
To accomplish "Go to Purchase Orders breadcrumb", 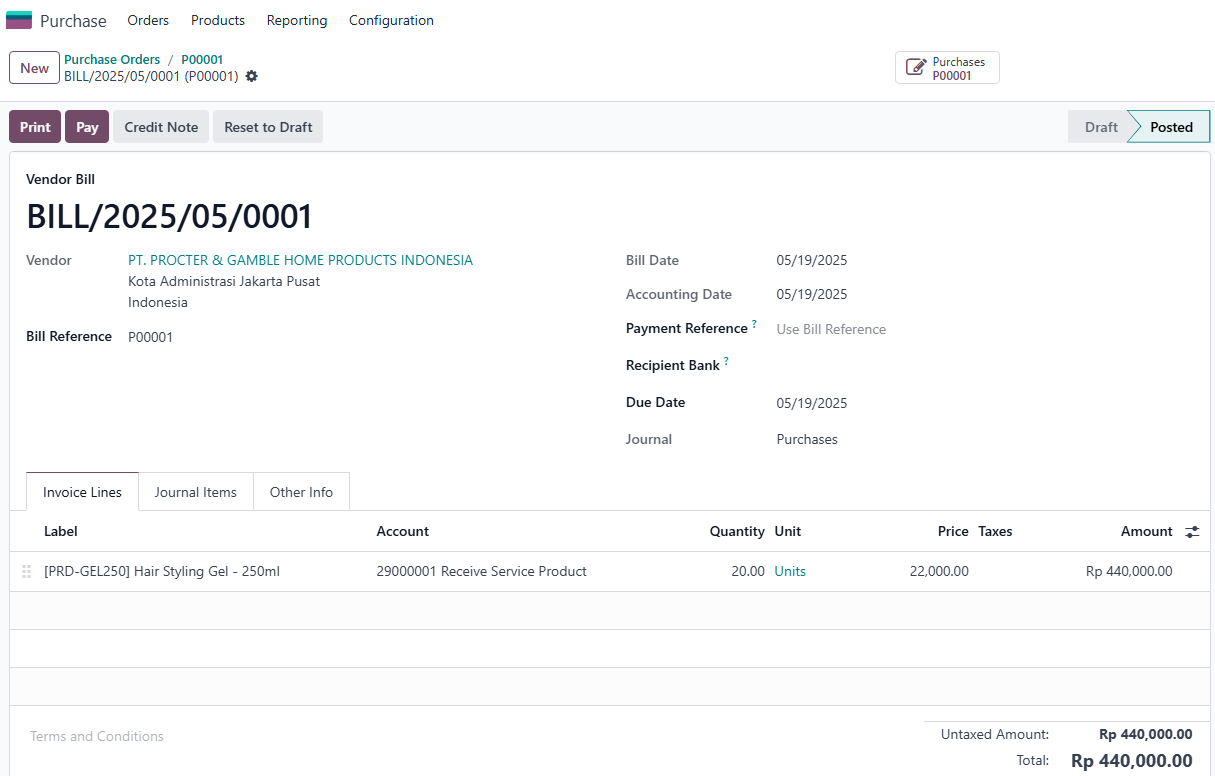I will (x=112, y=60).
